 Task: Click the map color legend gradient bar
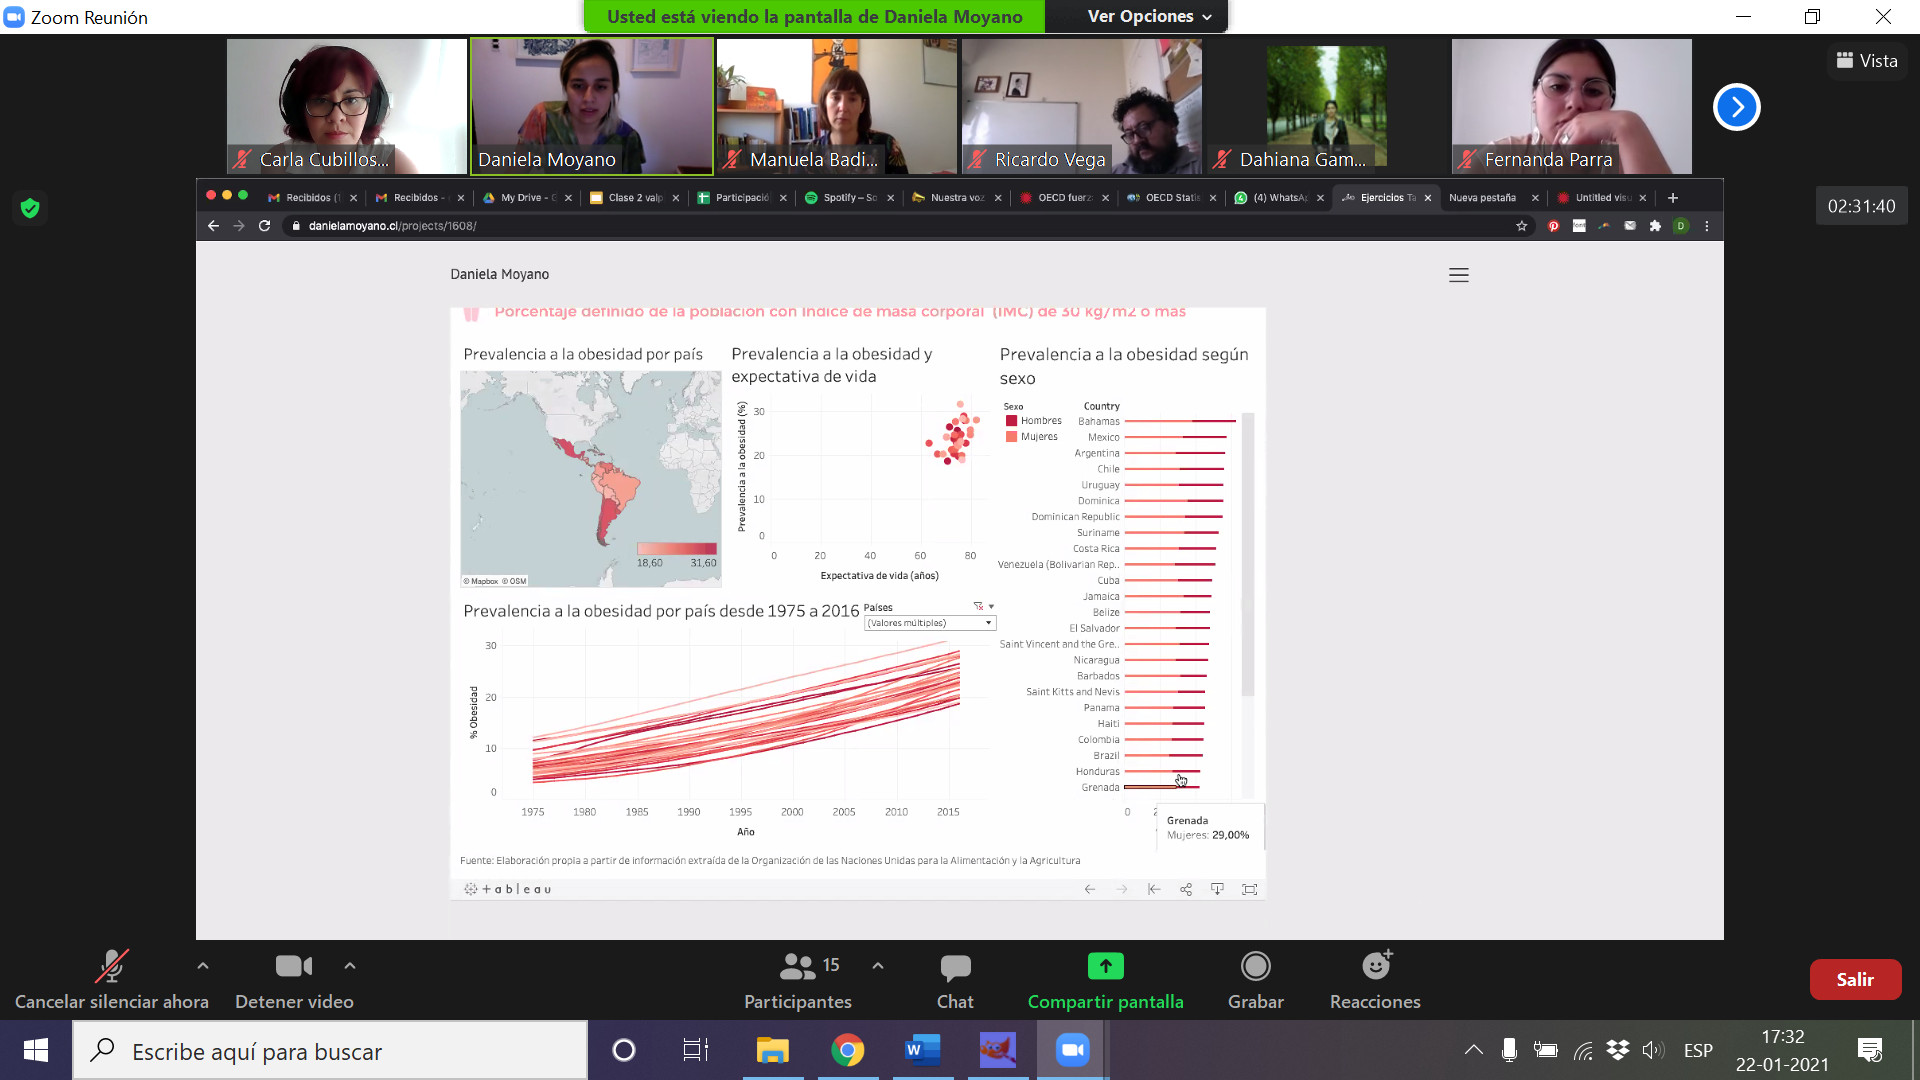pos(677,548)
